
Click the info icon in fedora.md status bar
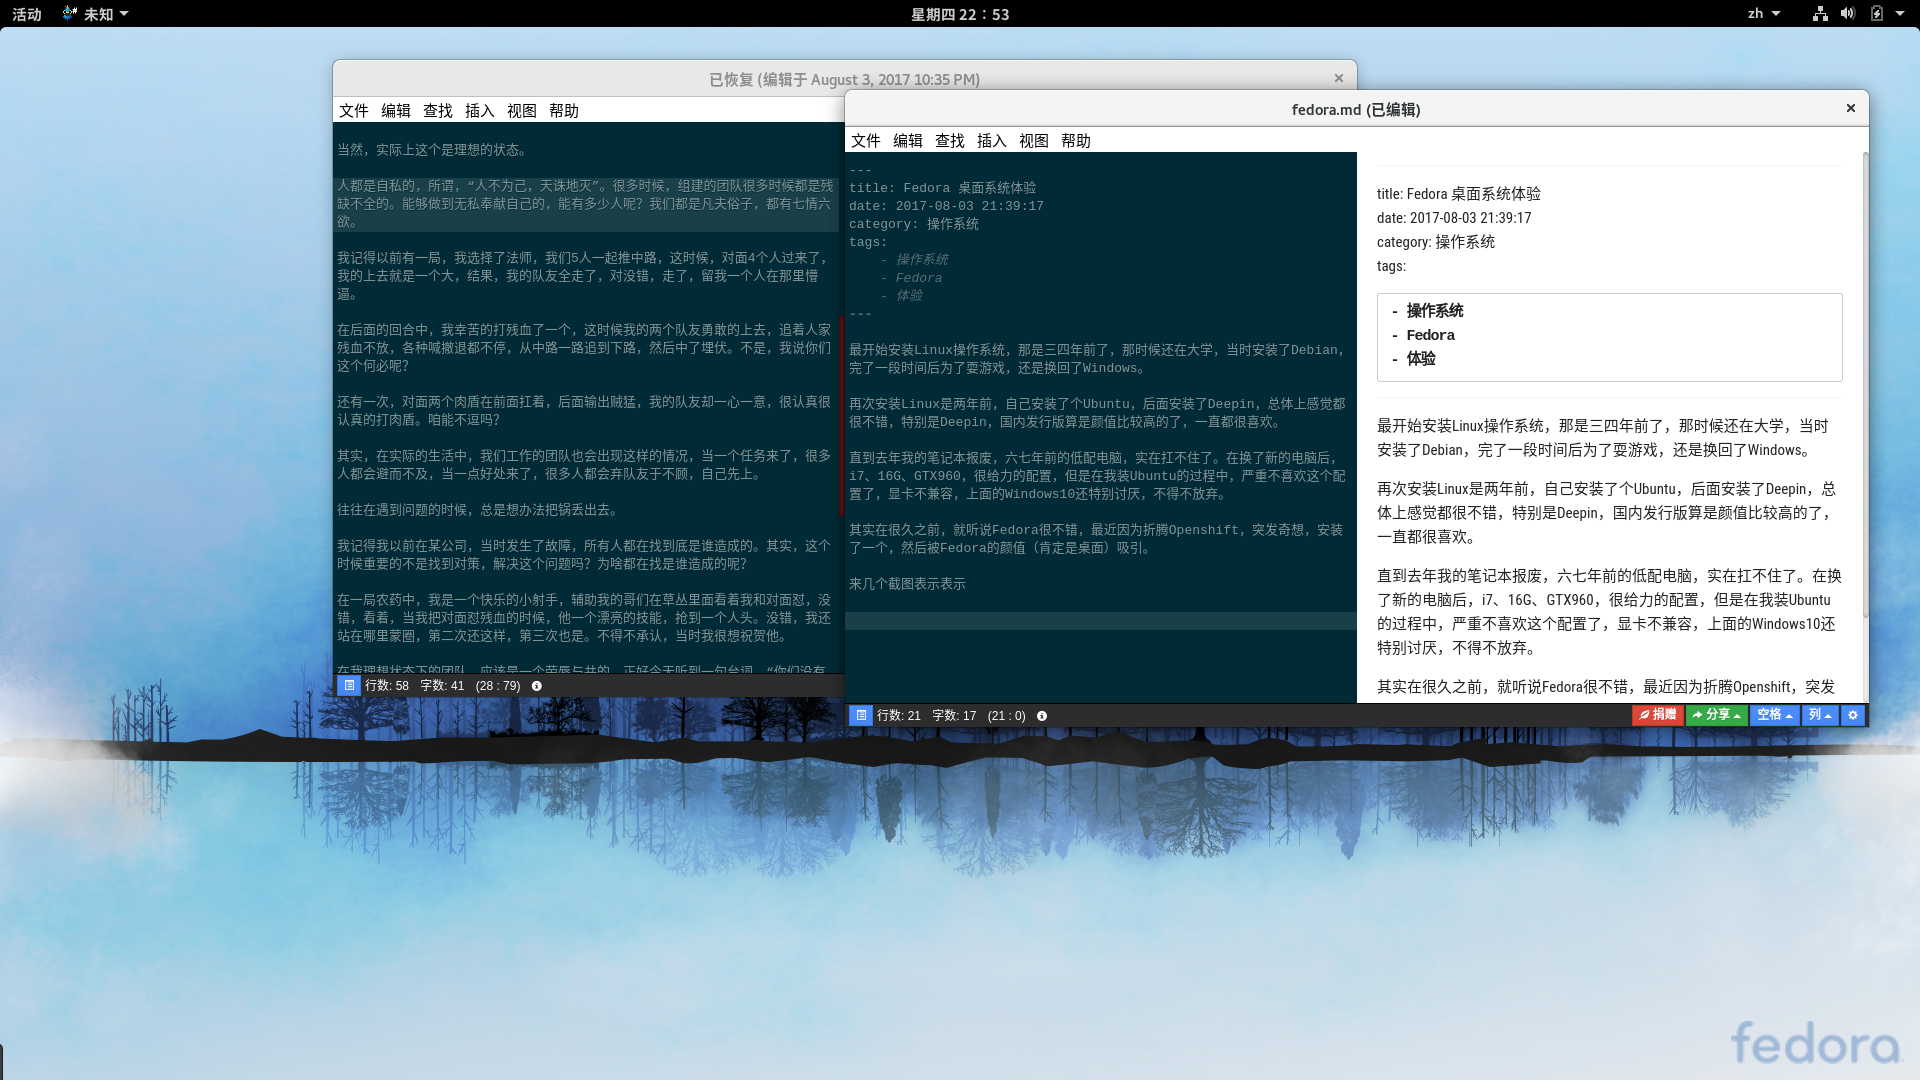pos(1042,716)
